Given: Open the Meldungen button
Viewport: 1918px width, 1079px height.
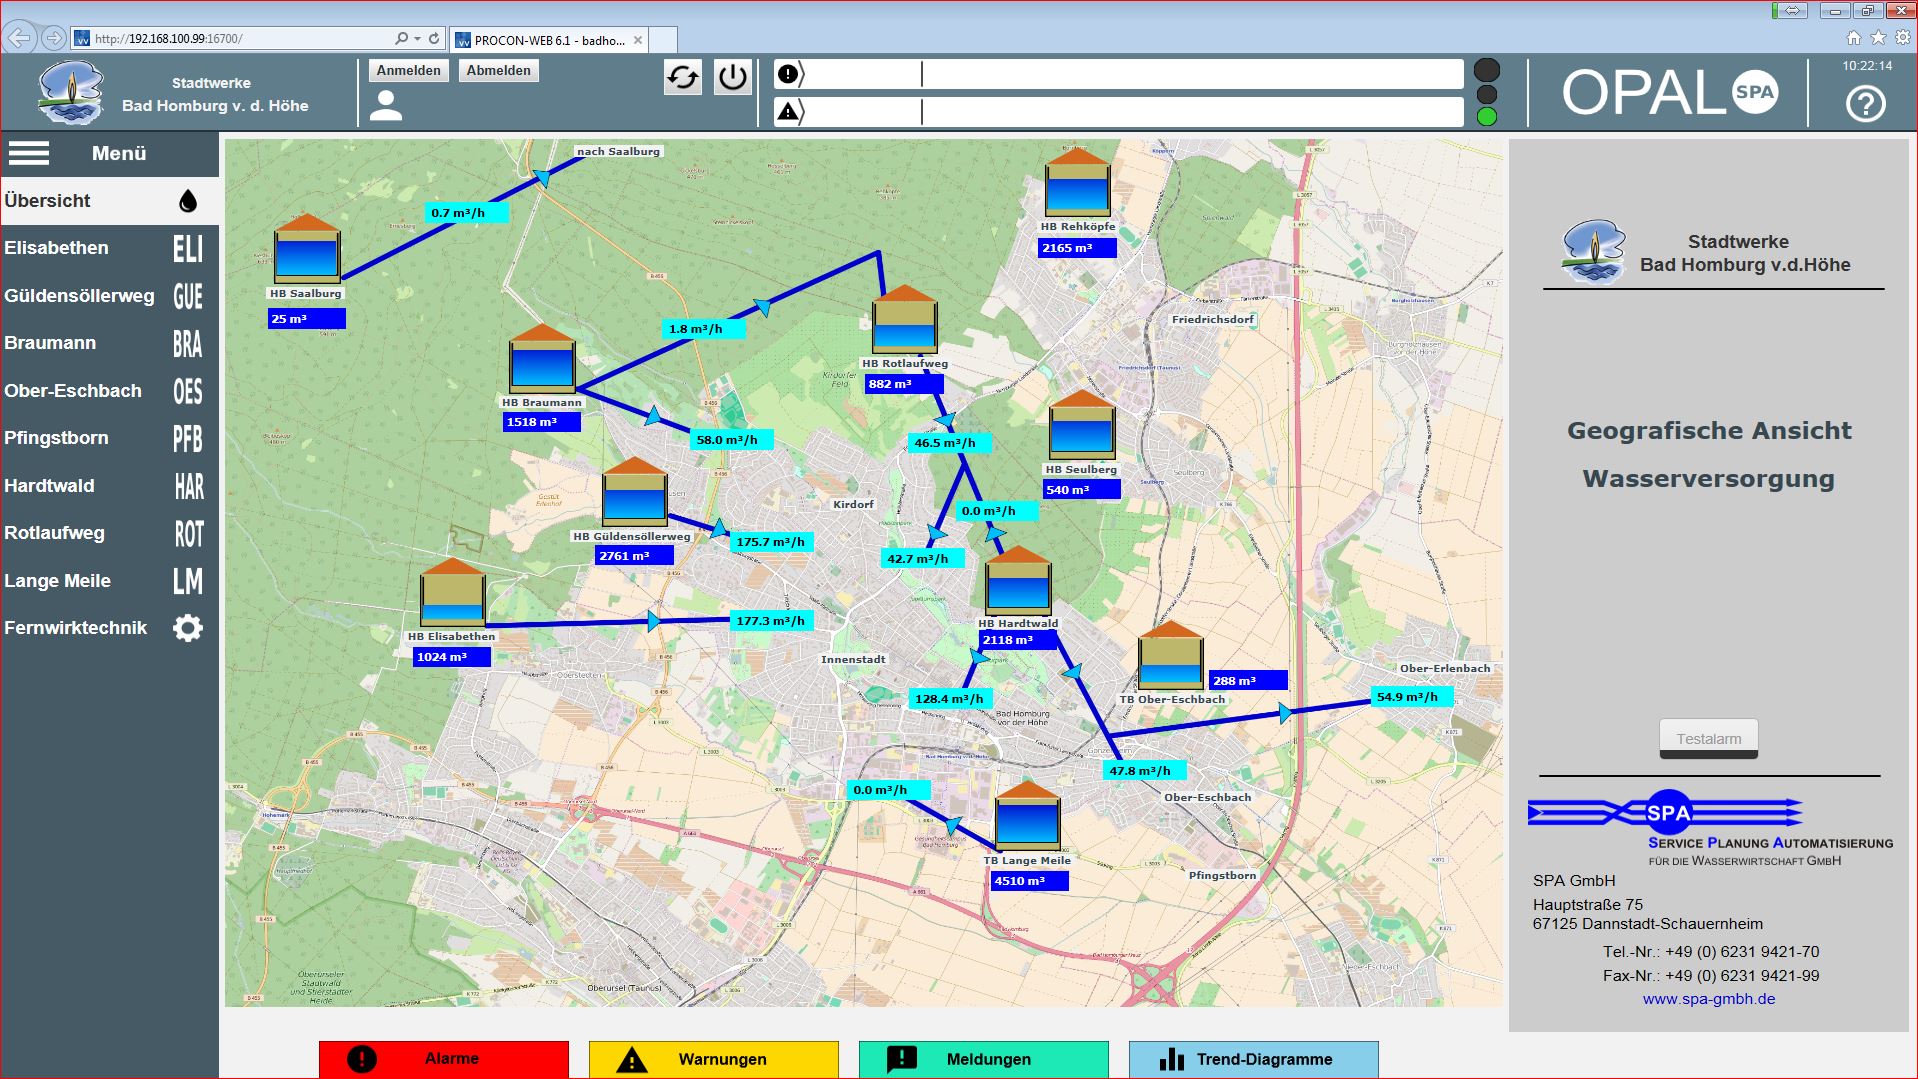Looking at the screenshot, I should [984, 1059].
